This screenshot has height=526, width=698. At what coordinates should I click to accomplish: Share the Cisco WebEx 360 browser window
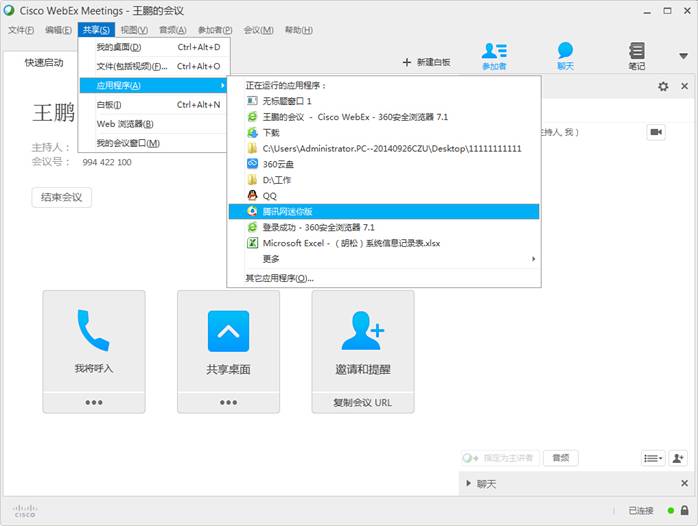coord(384,117)
